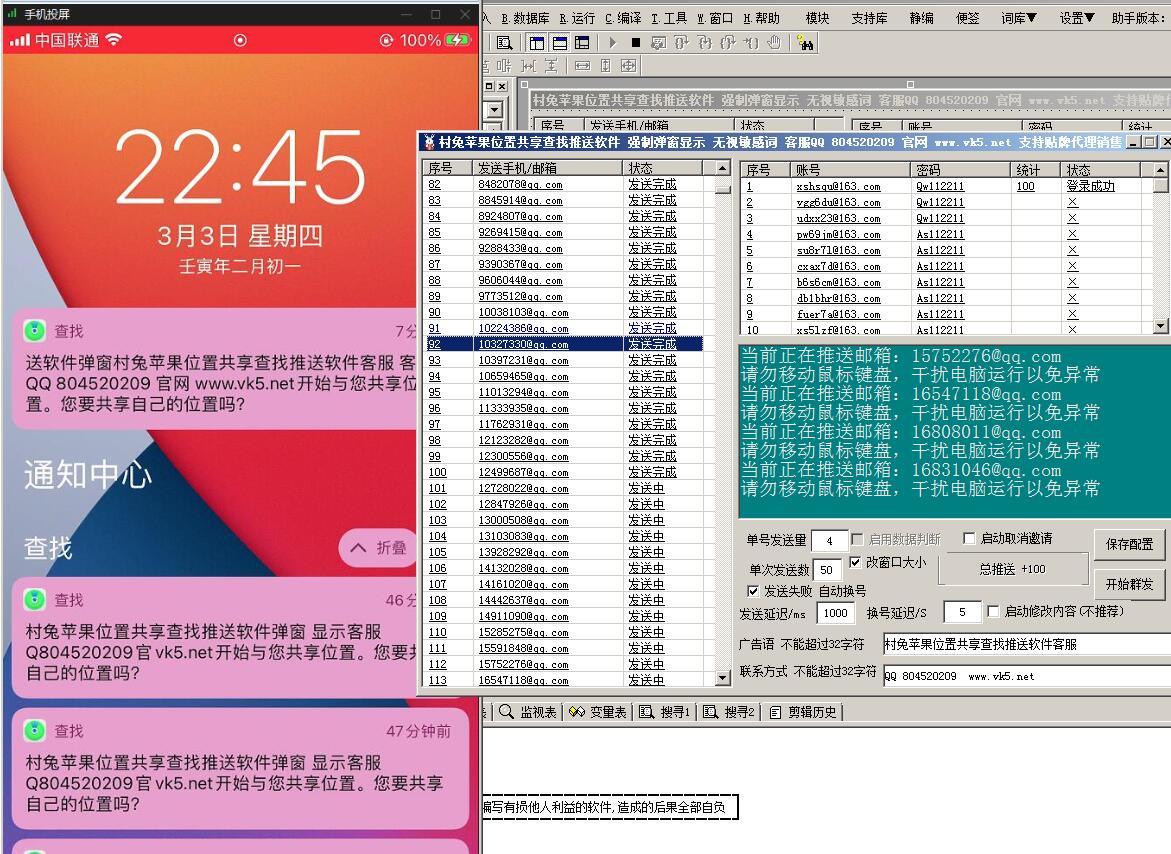This screenshot has height=854, width=1171.
Task: Click the horizontal split window layout icon
Action: point(558,42)
